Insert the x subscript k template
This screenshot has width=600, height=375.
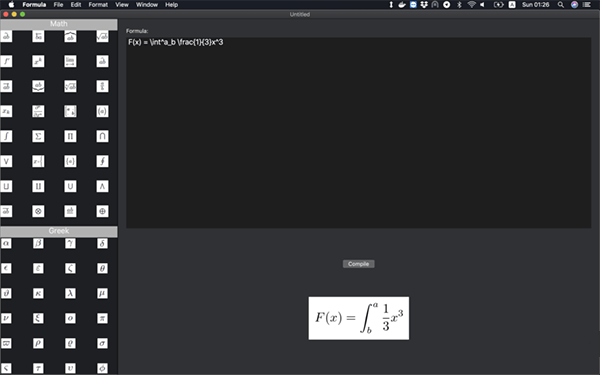[6, 111]
